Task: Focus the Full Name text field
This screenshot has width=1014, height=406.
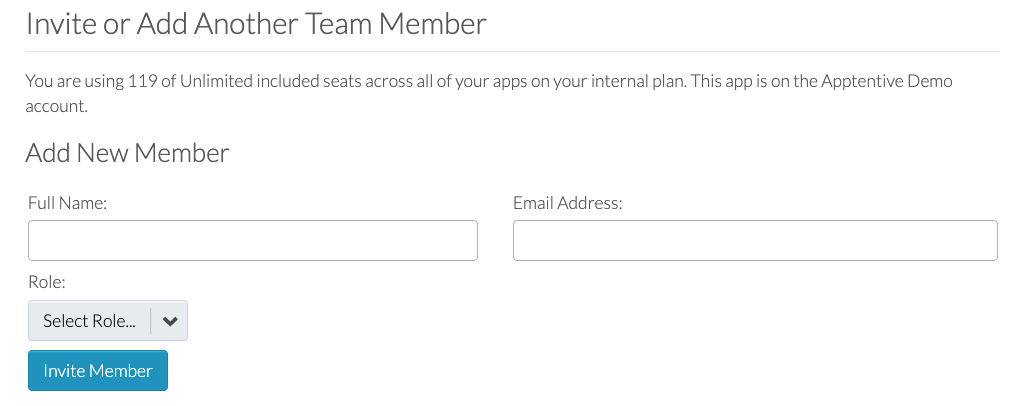Action: pyautogui.click(x=253, y=241)
